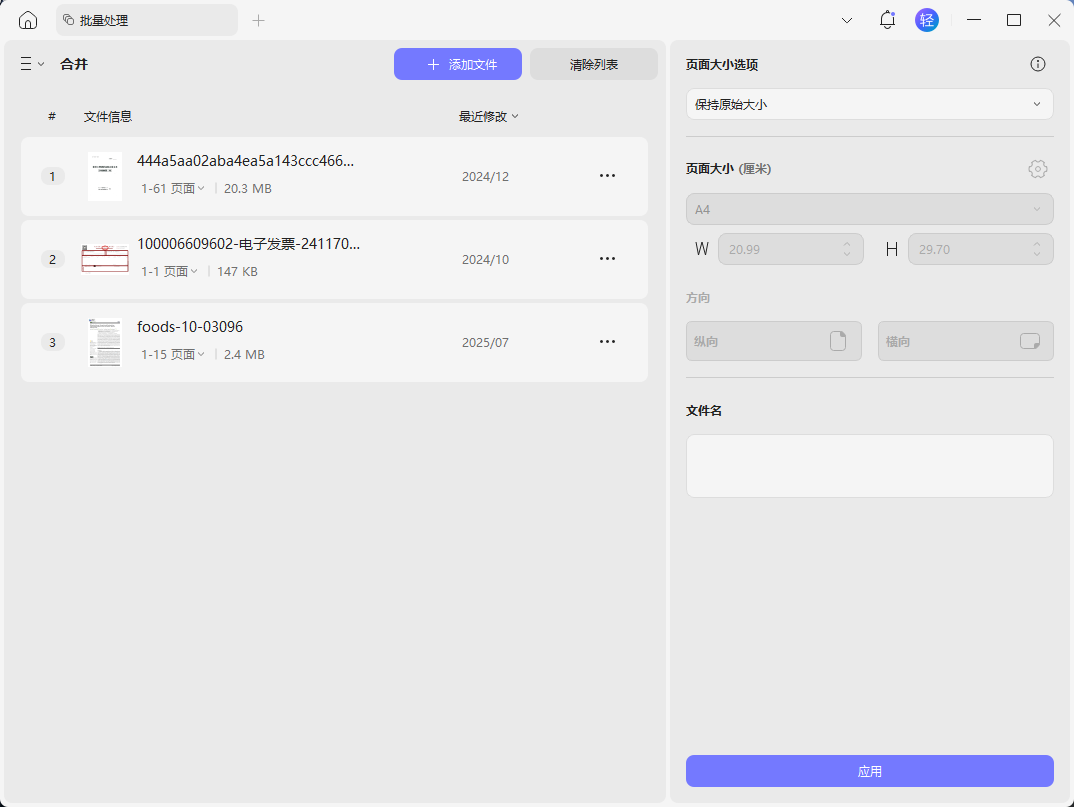Sort by 最近修改 column
Screen dimensions: 1074x807
click(488, 116)
